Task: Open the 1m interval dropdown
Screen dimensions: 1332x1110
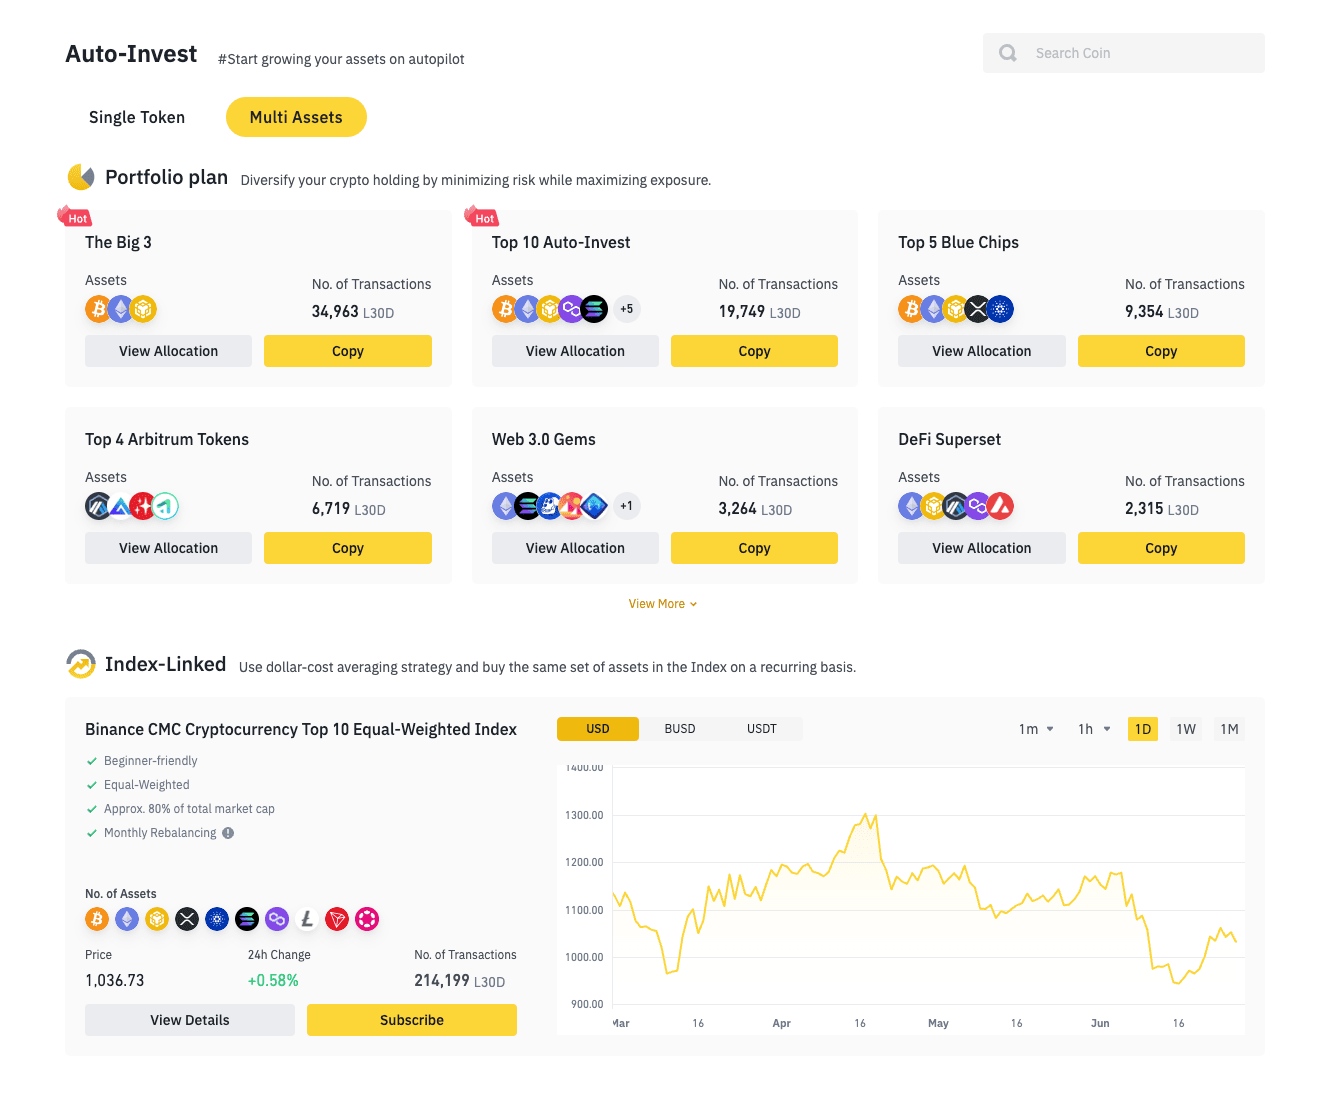Action: click(1036, 729)
